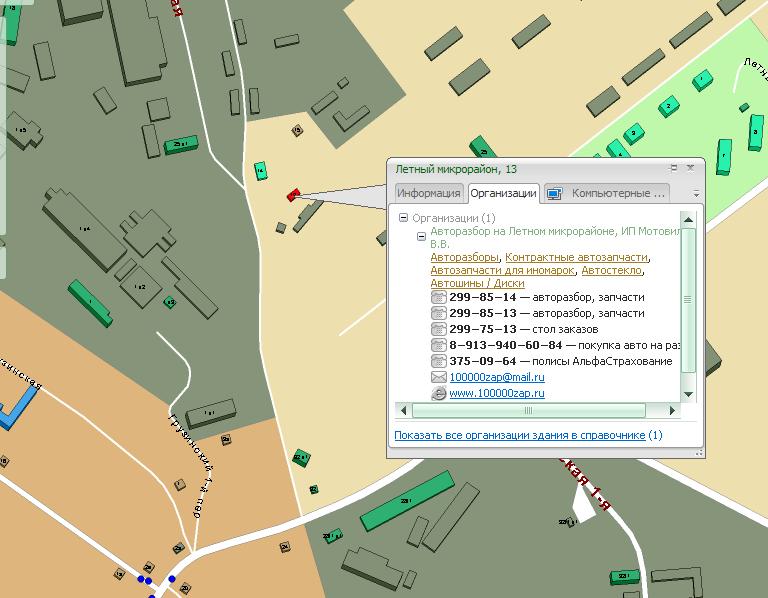Click the vertical scrollbar's down arrow
Image resolution: width=768 pixels, height=598 pixels.
688,394
